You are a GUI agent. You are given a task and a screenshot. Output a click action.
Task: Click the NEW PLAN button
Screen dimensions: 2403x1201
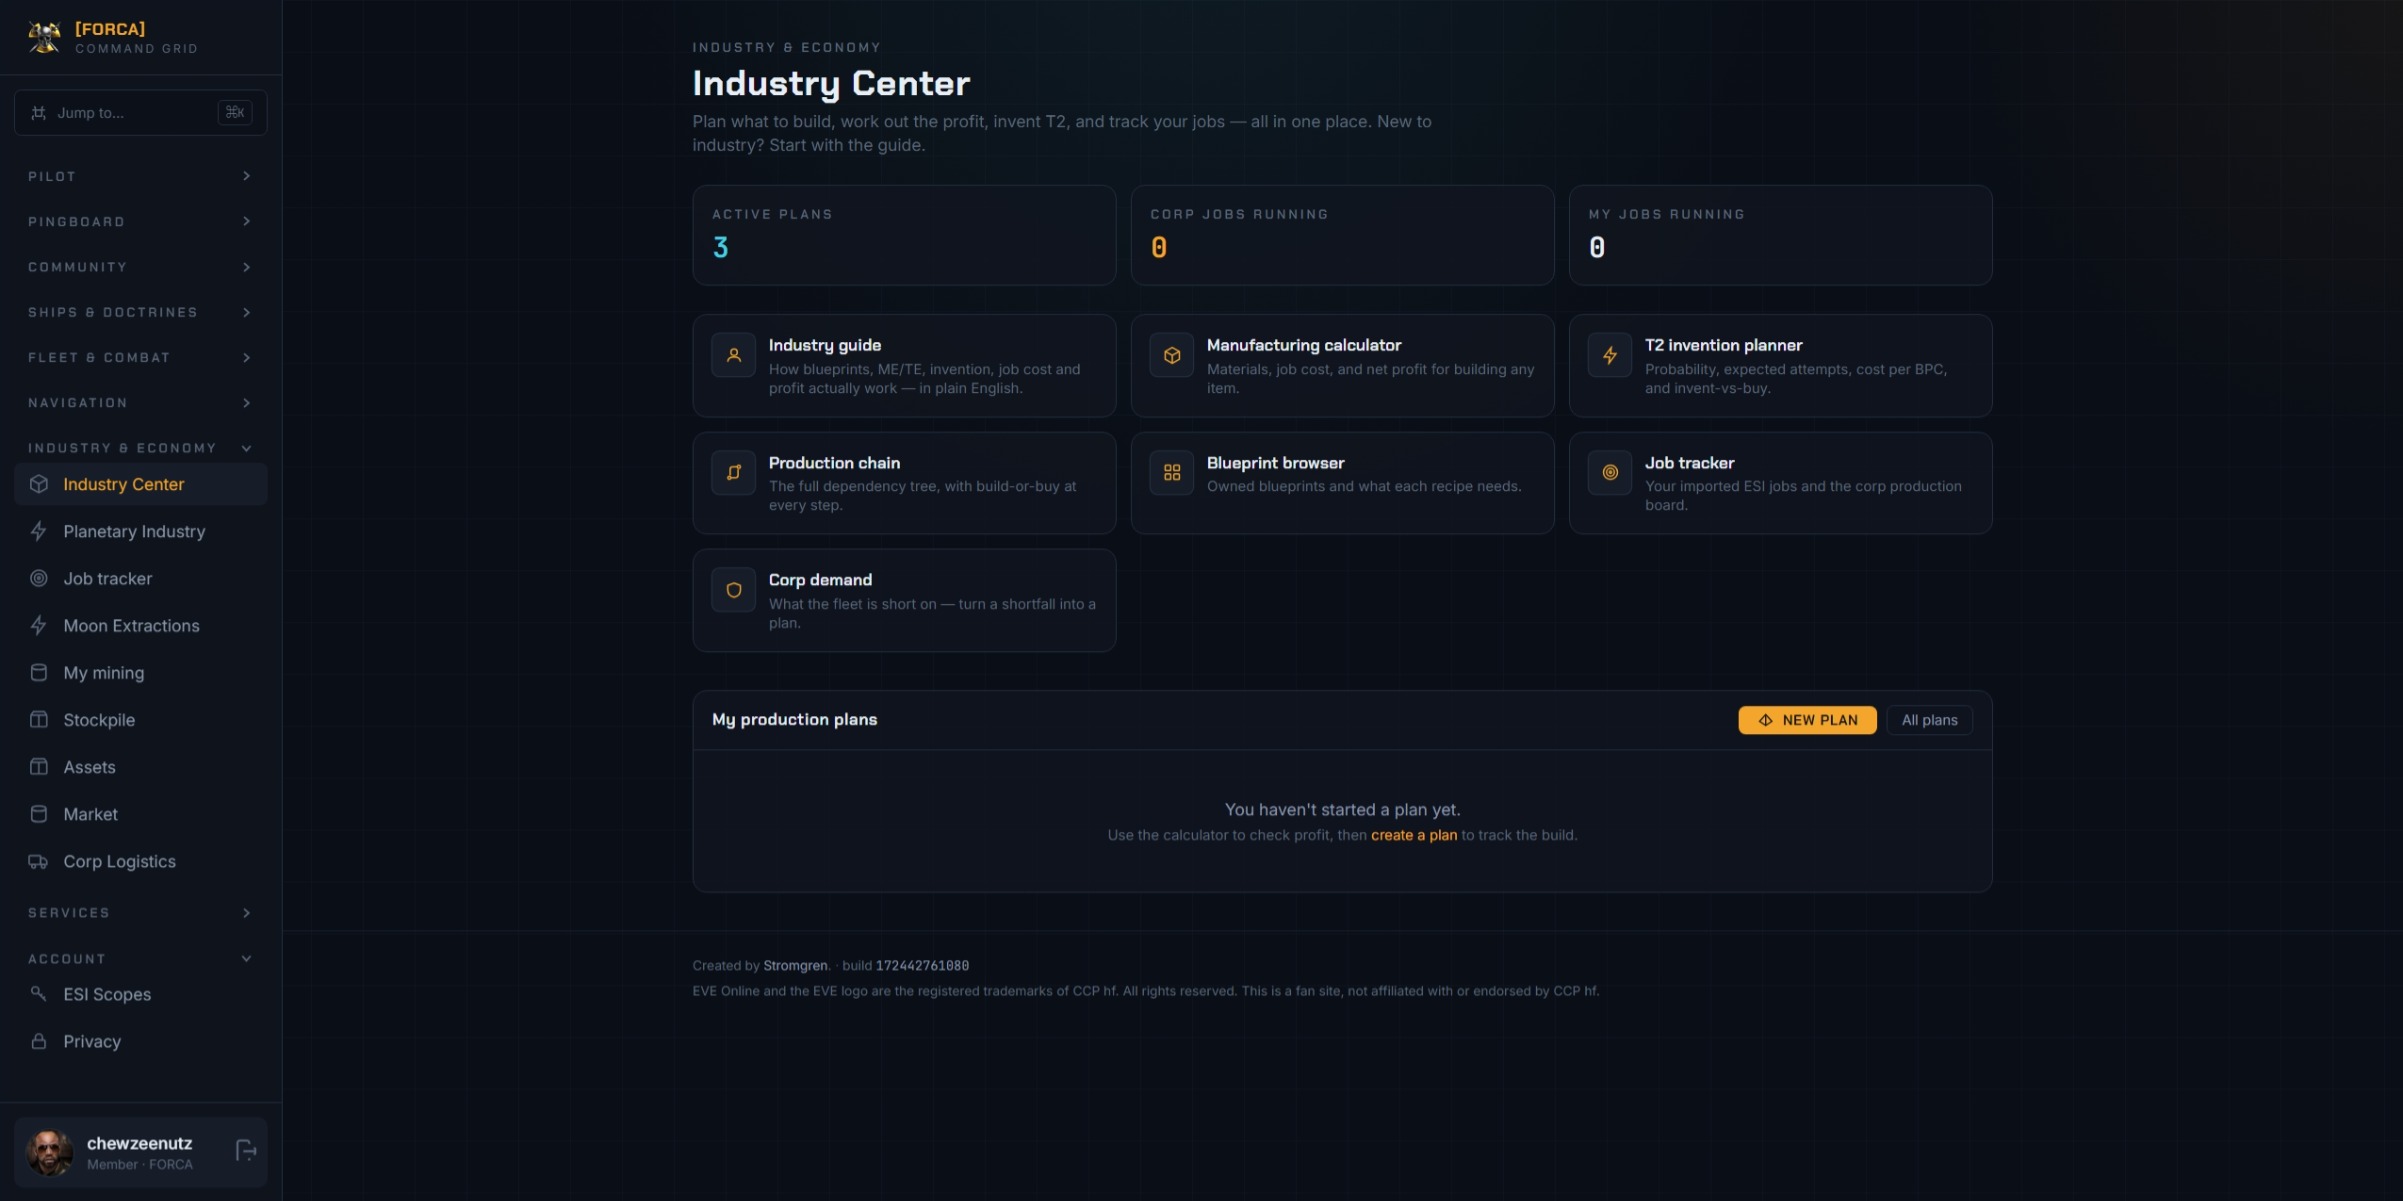1807,720
